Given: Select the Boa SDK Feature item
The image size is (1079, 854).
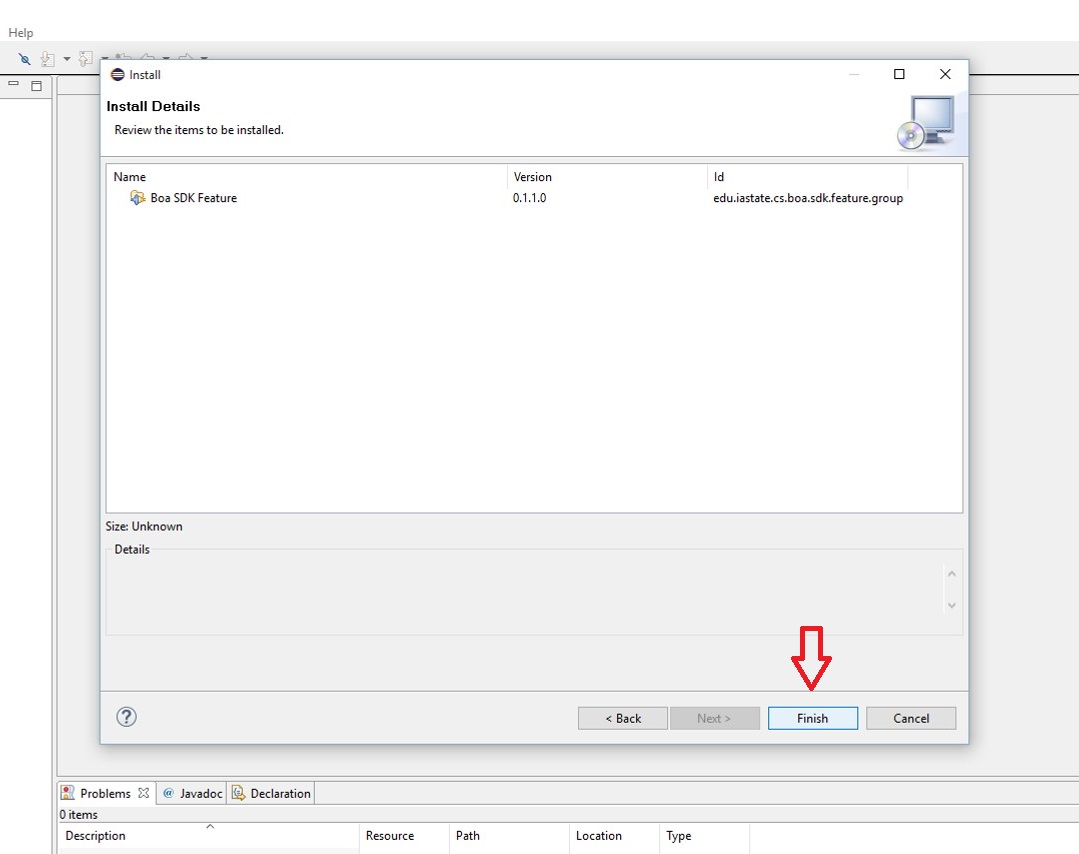Looking at the screenshot, I should point(193,198).
